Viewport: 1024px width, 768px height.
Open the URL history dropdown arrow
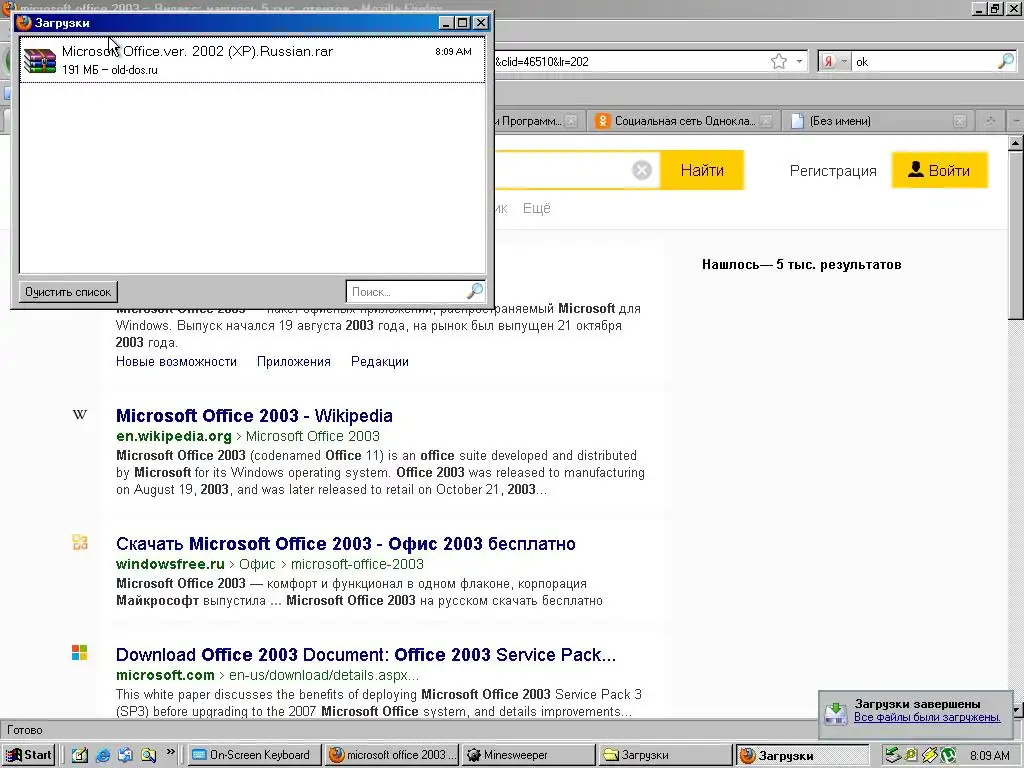(799, 61)
